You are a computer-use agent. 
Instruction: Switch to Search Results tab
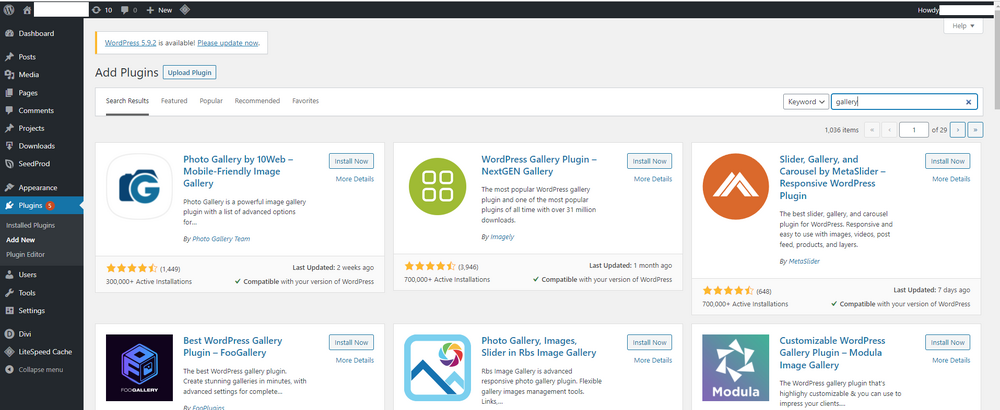pyautogui.click(x=128, y=101)
